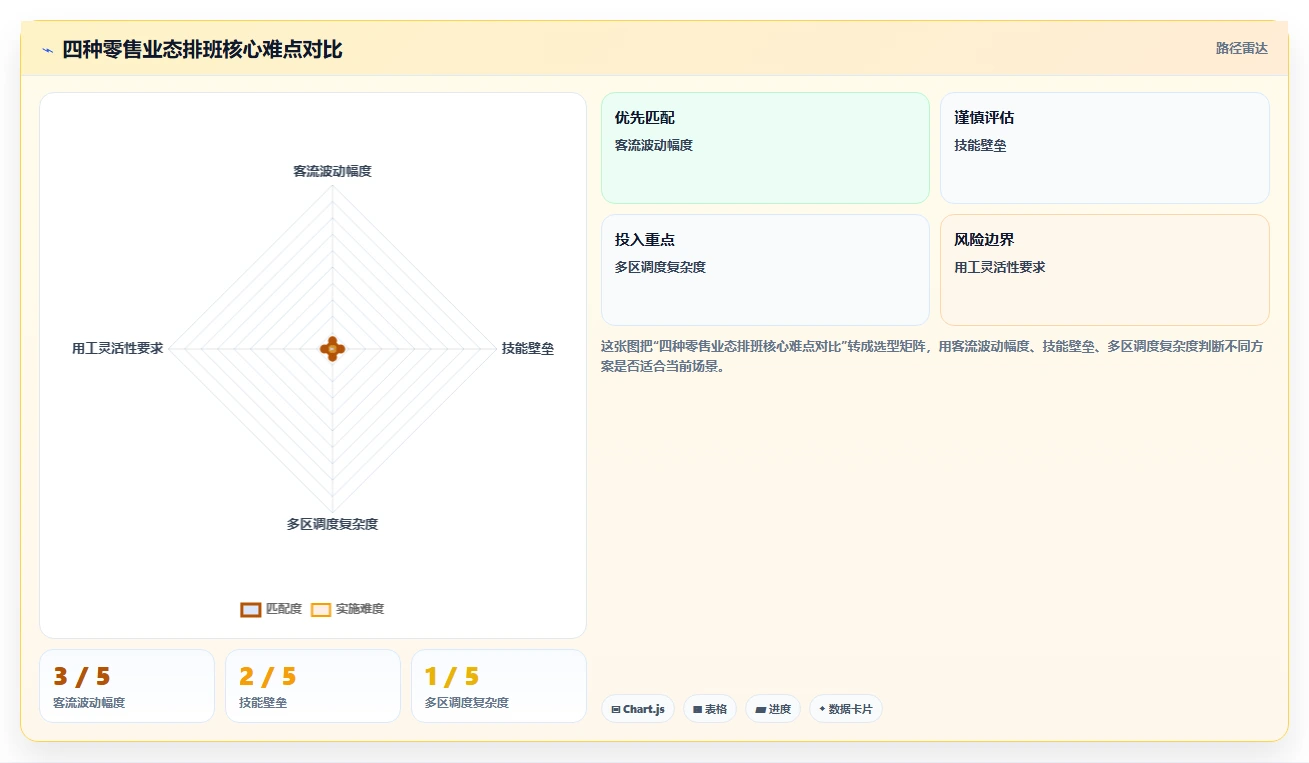Click the 3 / 5 客流波动幅度 stat card
The image size is (1309, 763).
127,686
